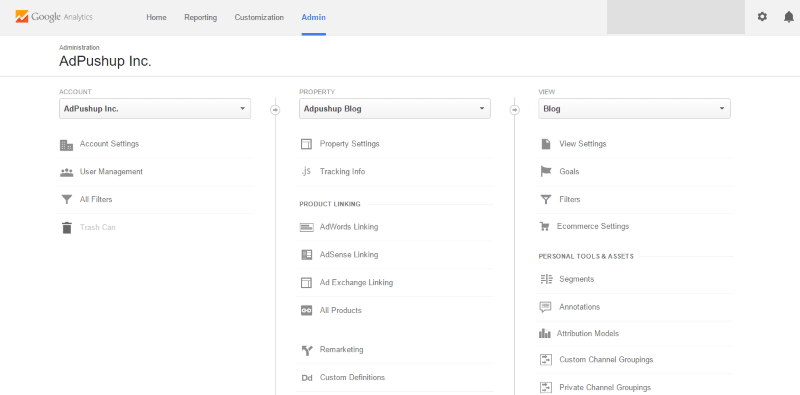Open the Custom Definitions link
800x395 pixels.
coord(353,378)
